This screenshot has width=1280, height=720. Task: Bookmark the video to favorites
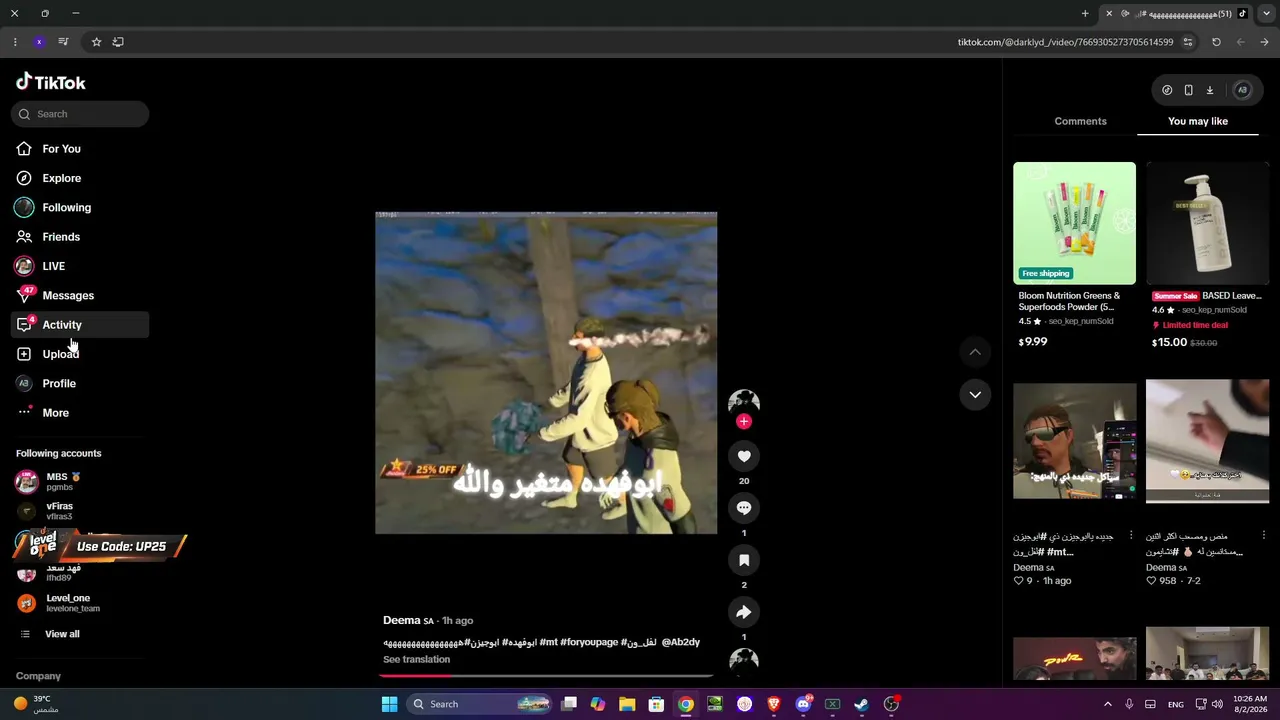(x=744, y=560)
